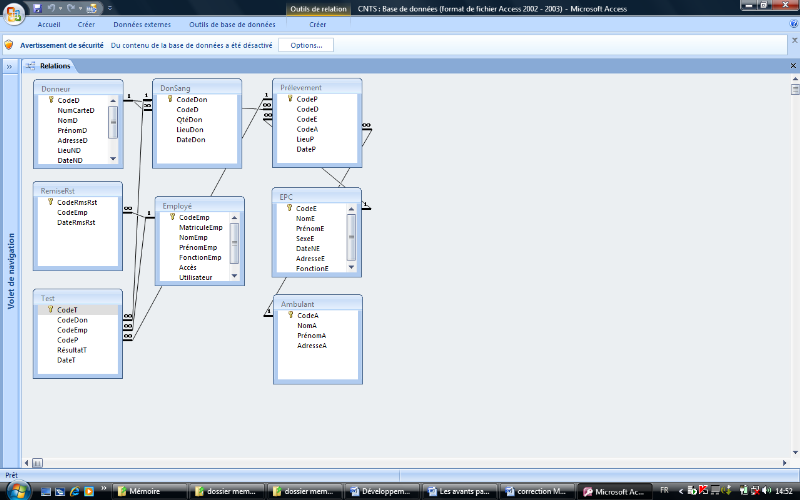This screenshot has height=500, width=800.
Task: Open the Windows Start menu orb
Action: click(x=14, y=490)
